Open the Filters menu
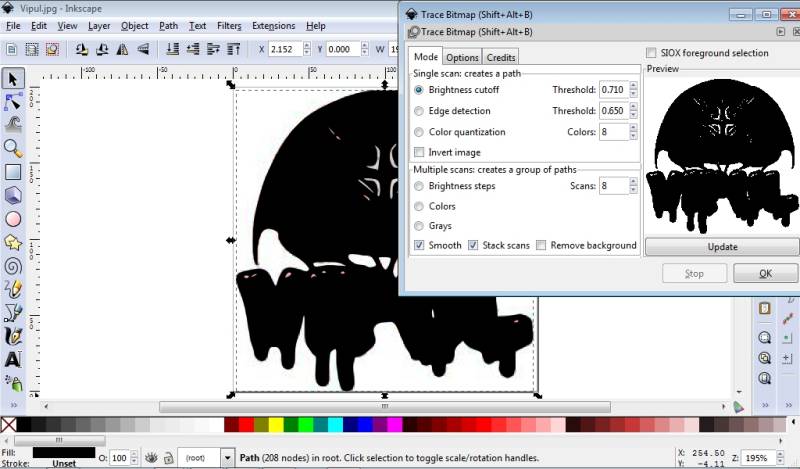This screenshot has width=800, height=469. pyautogui.click(x=229, y=26)
